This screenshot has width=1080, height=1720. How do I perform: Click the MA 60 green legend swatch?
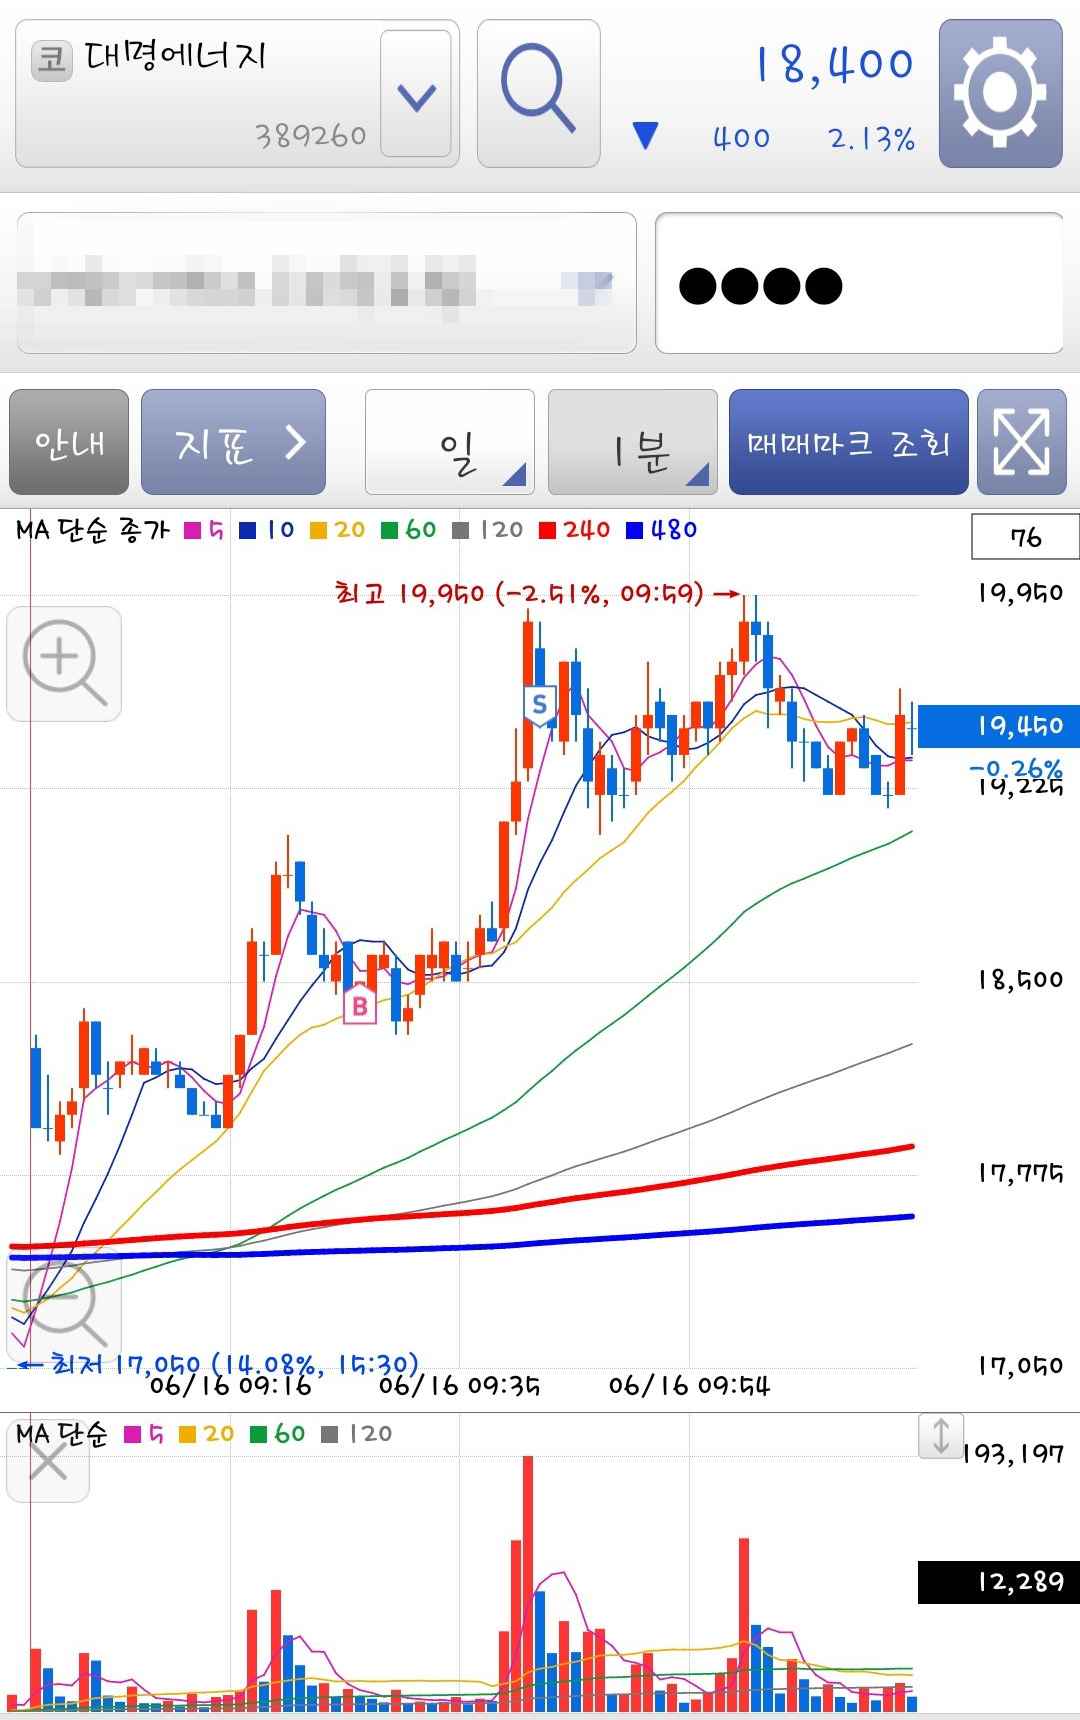click(x=390, y=531)
